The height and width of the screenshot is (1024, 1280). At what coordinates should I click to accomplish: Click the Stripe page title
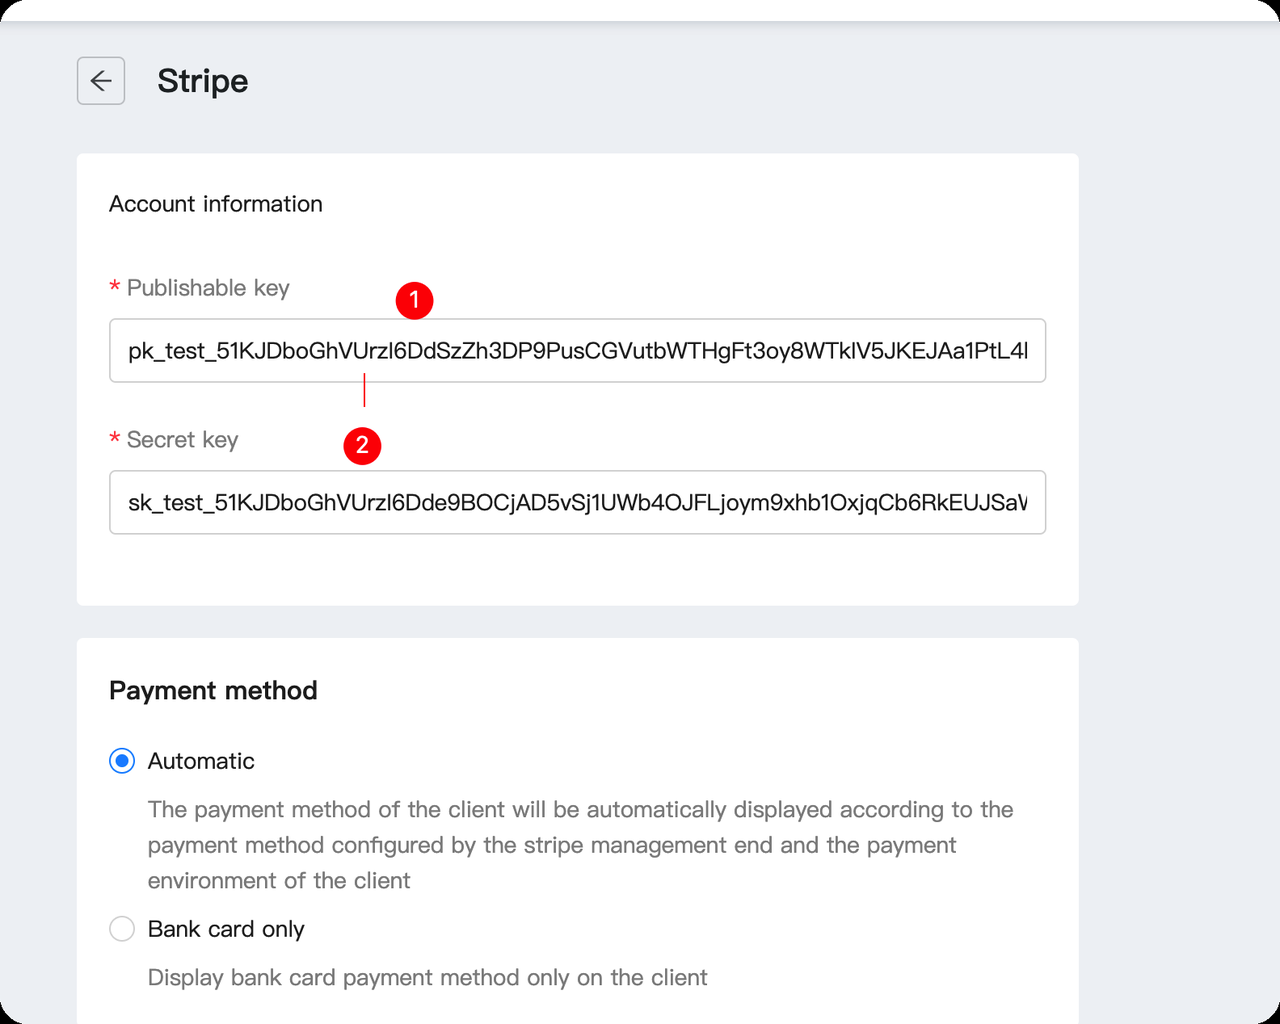click(x=203, y=81)
